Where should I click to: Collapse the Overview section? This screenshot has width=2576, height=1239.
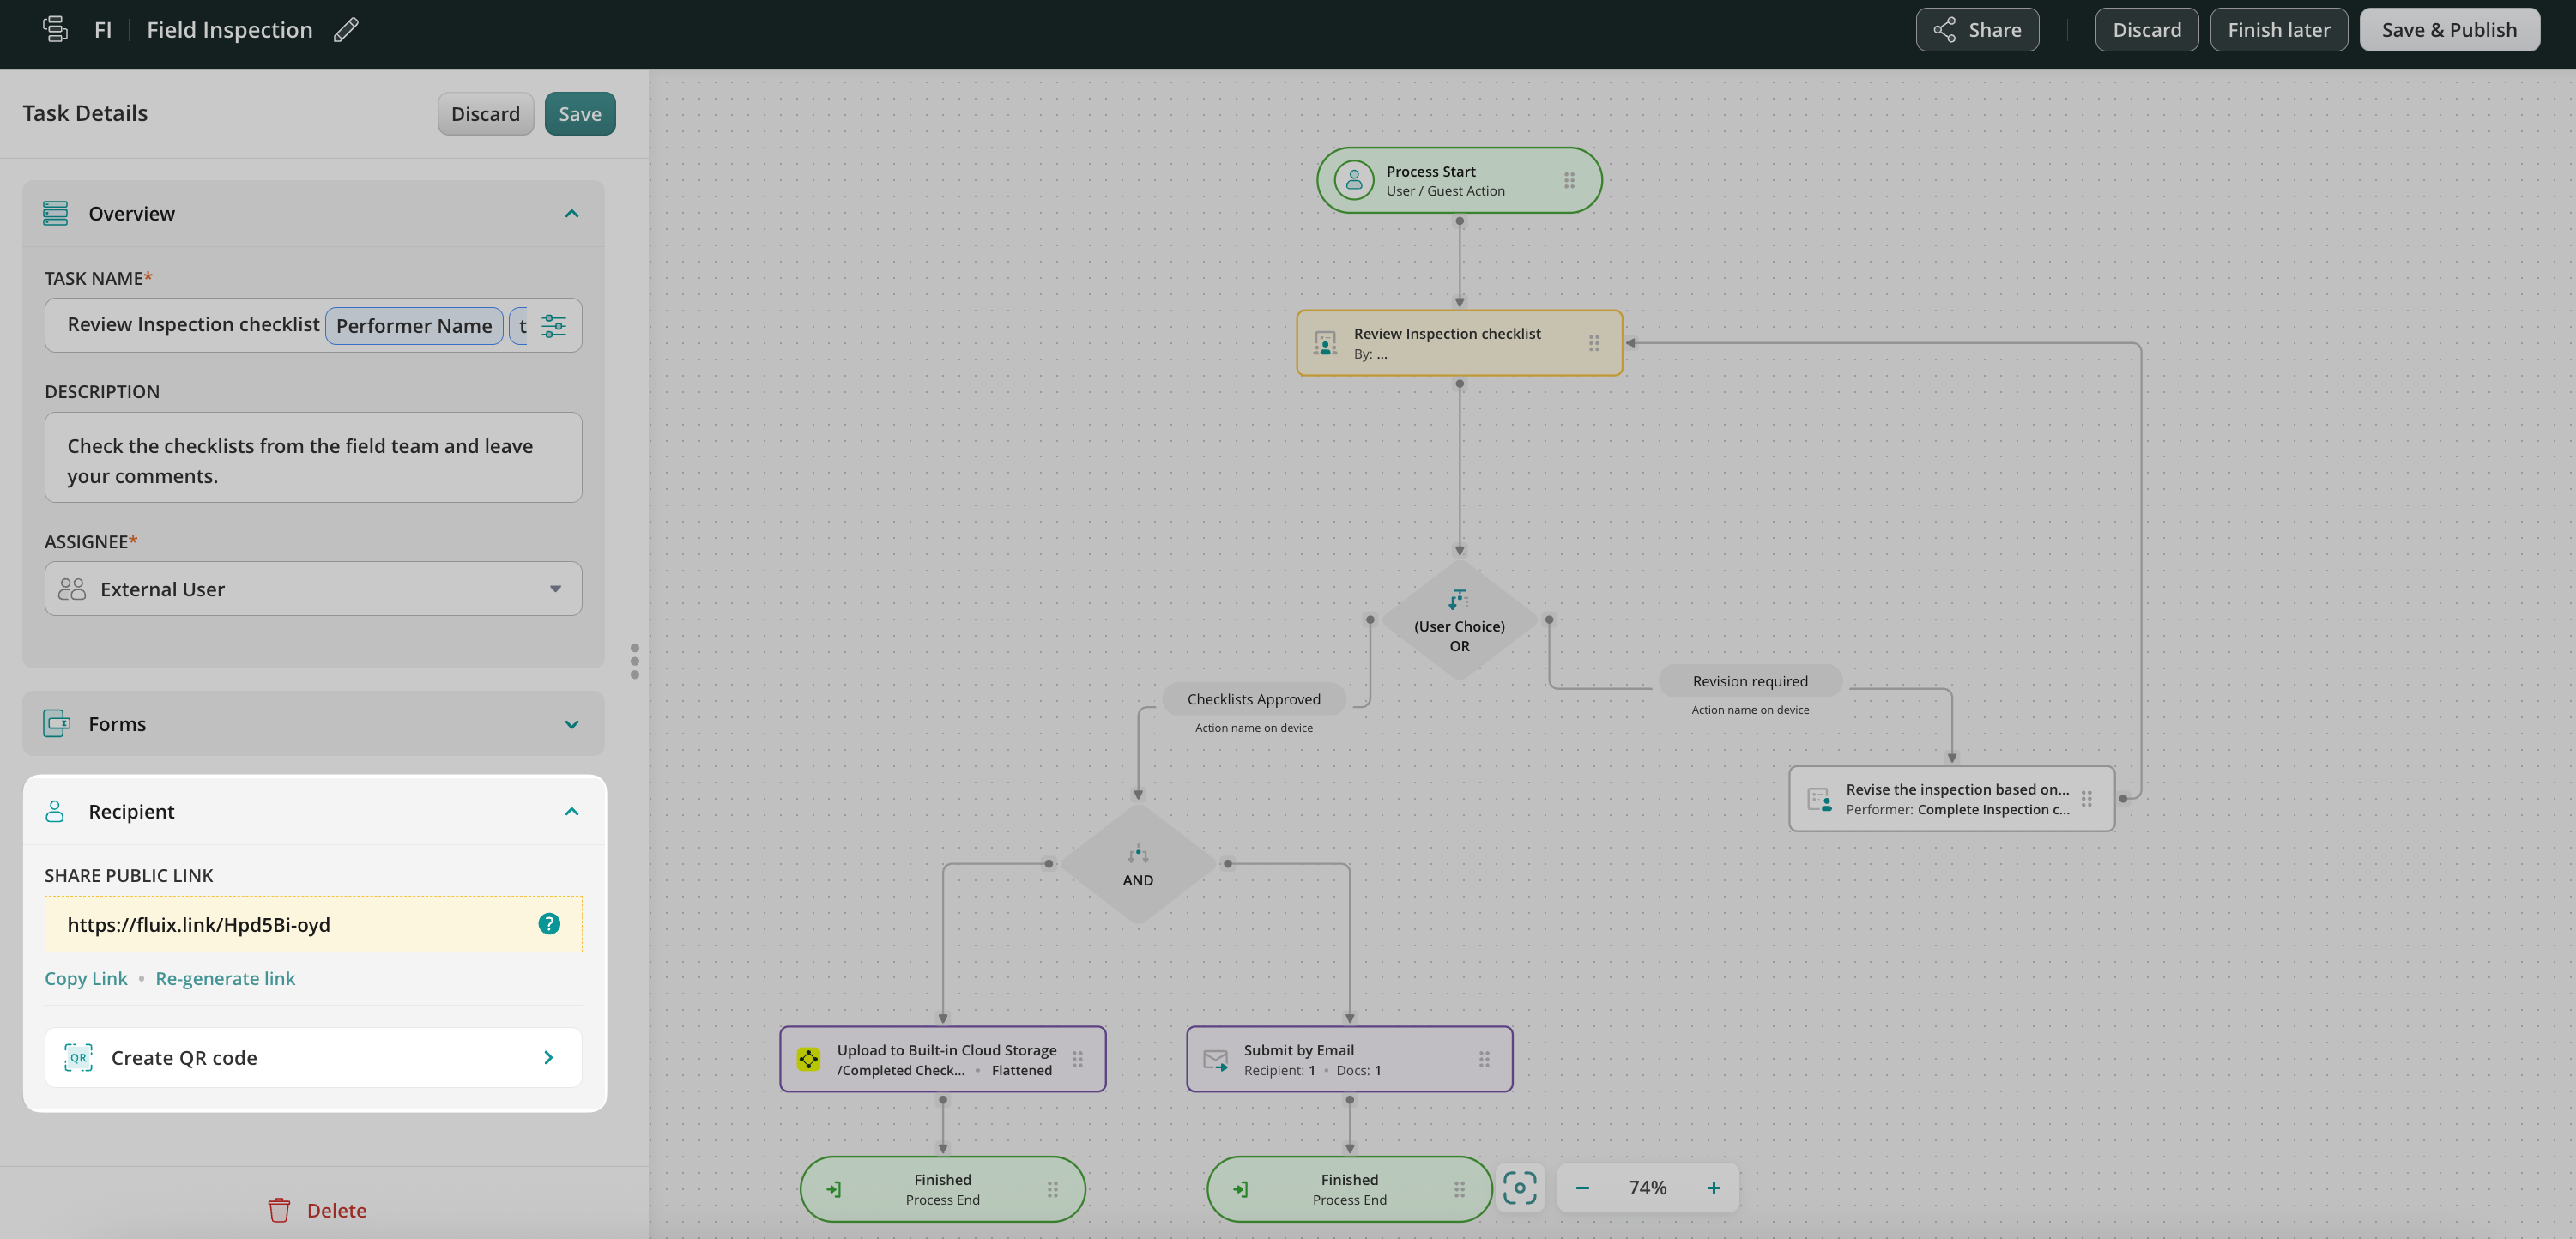(x=571, y=214)
